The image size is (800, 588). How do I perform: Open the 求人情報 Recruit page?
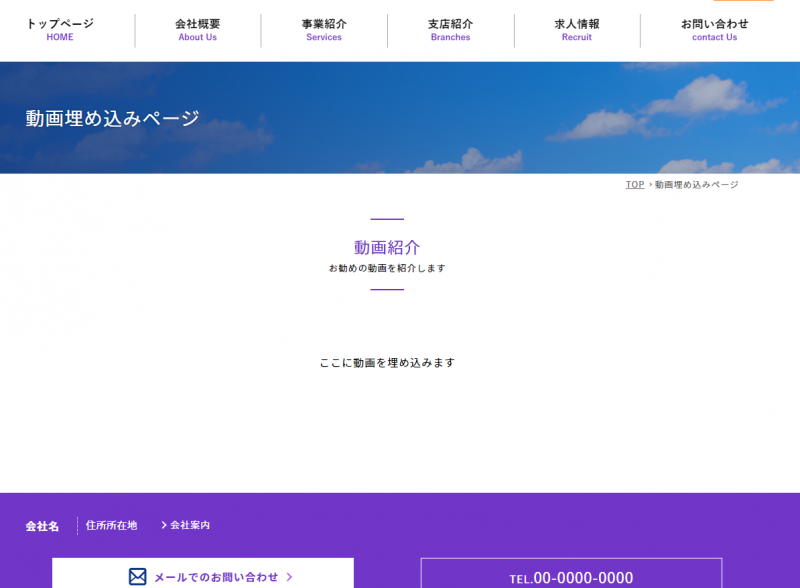pyautogui.click(x=577, y=30)
